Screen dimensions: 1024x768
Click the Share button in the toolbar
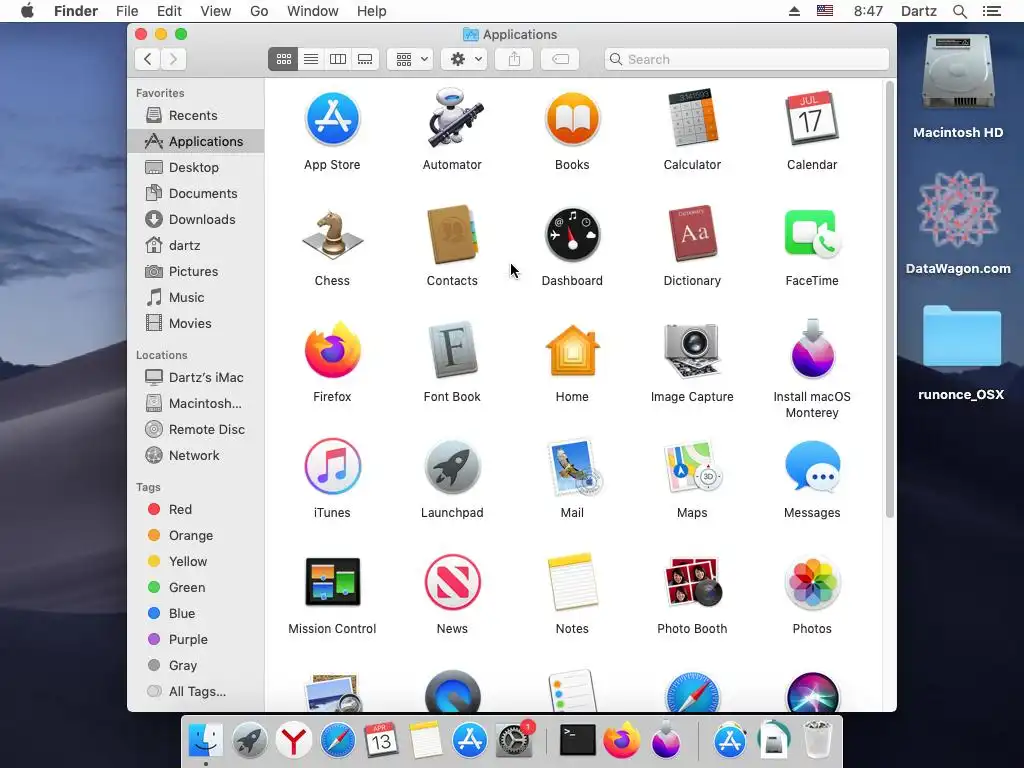click(x=515, y=59)
